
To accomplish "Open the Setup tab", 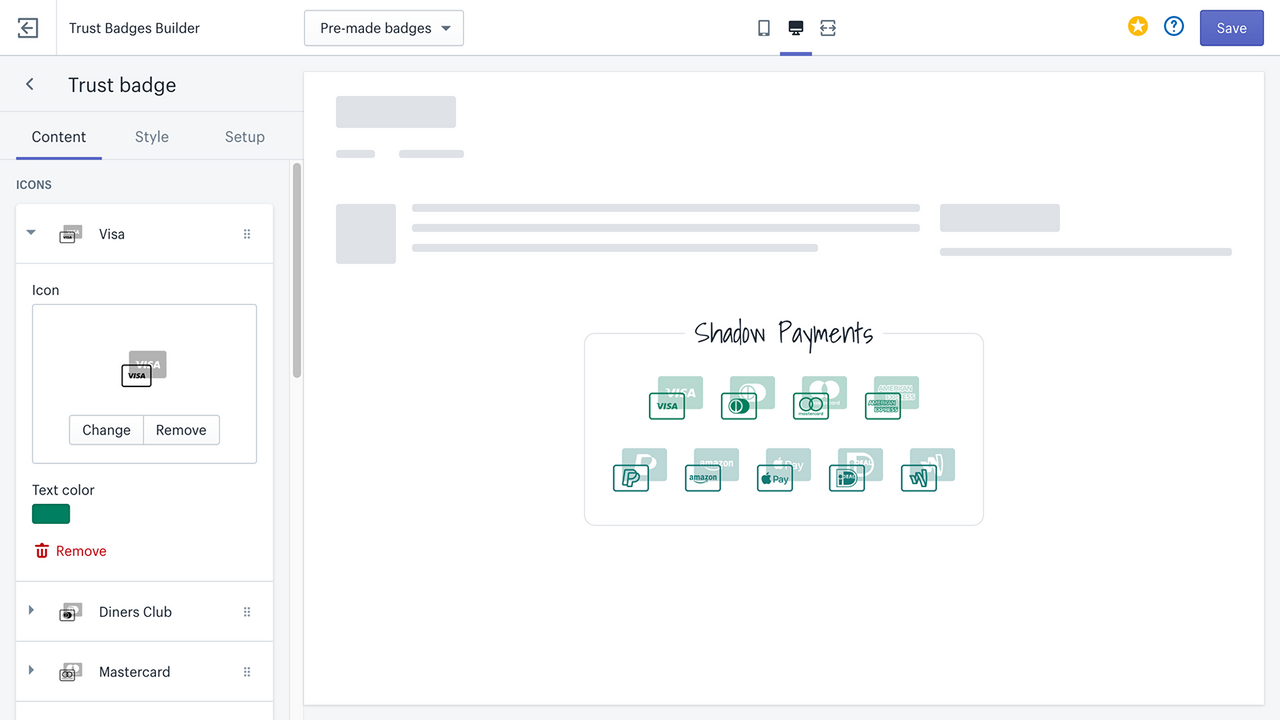I will pos(245,137).
